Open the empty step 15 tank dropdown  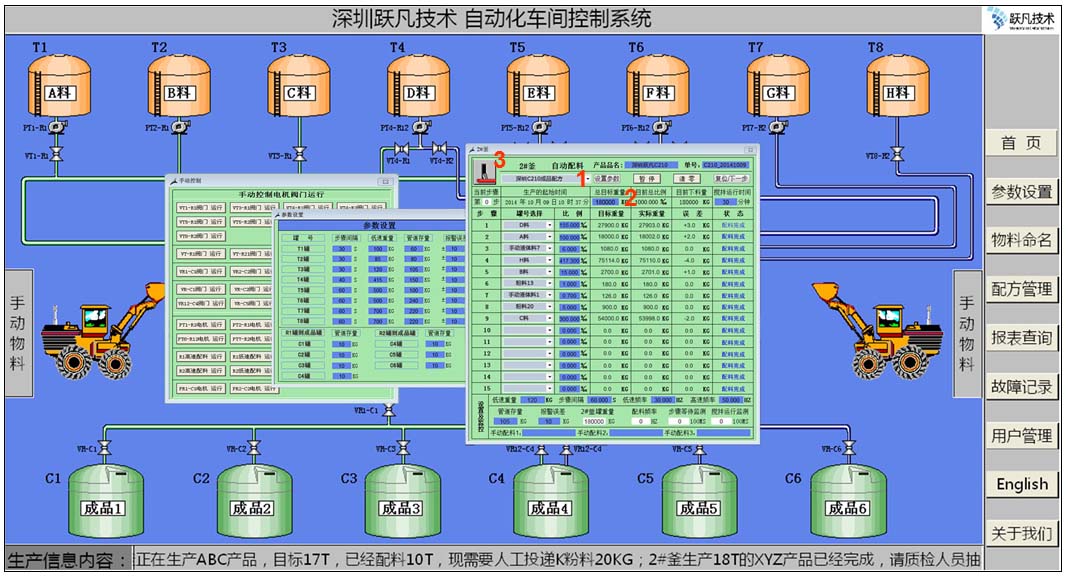[x=528, y=389]
